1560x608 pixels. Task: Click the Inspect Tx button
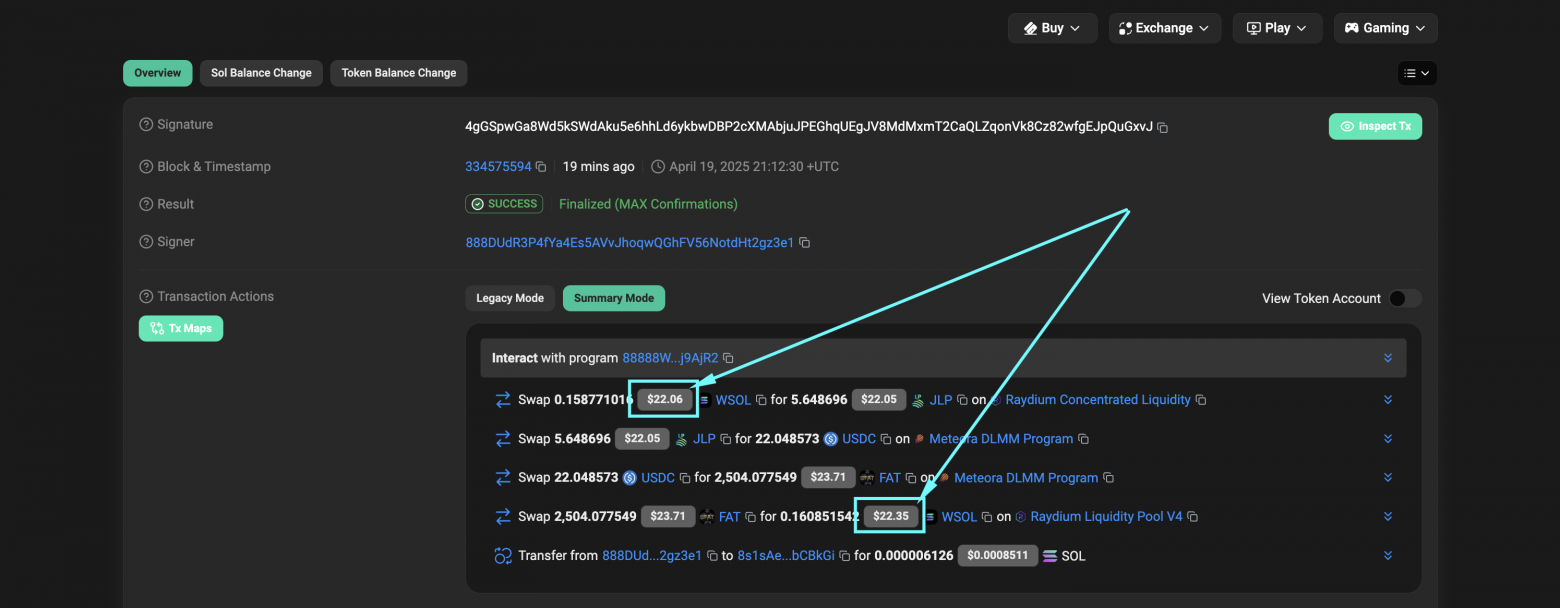coord(1375,126)
